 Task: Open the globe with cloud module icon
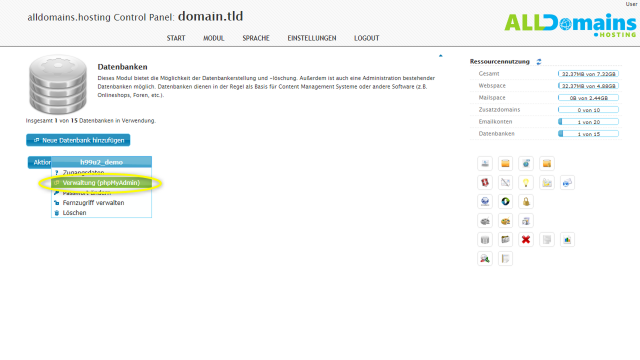coord(567,182)
